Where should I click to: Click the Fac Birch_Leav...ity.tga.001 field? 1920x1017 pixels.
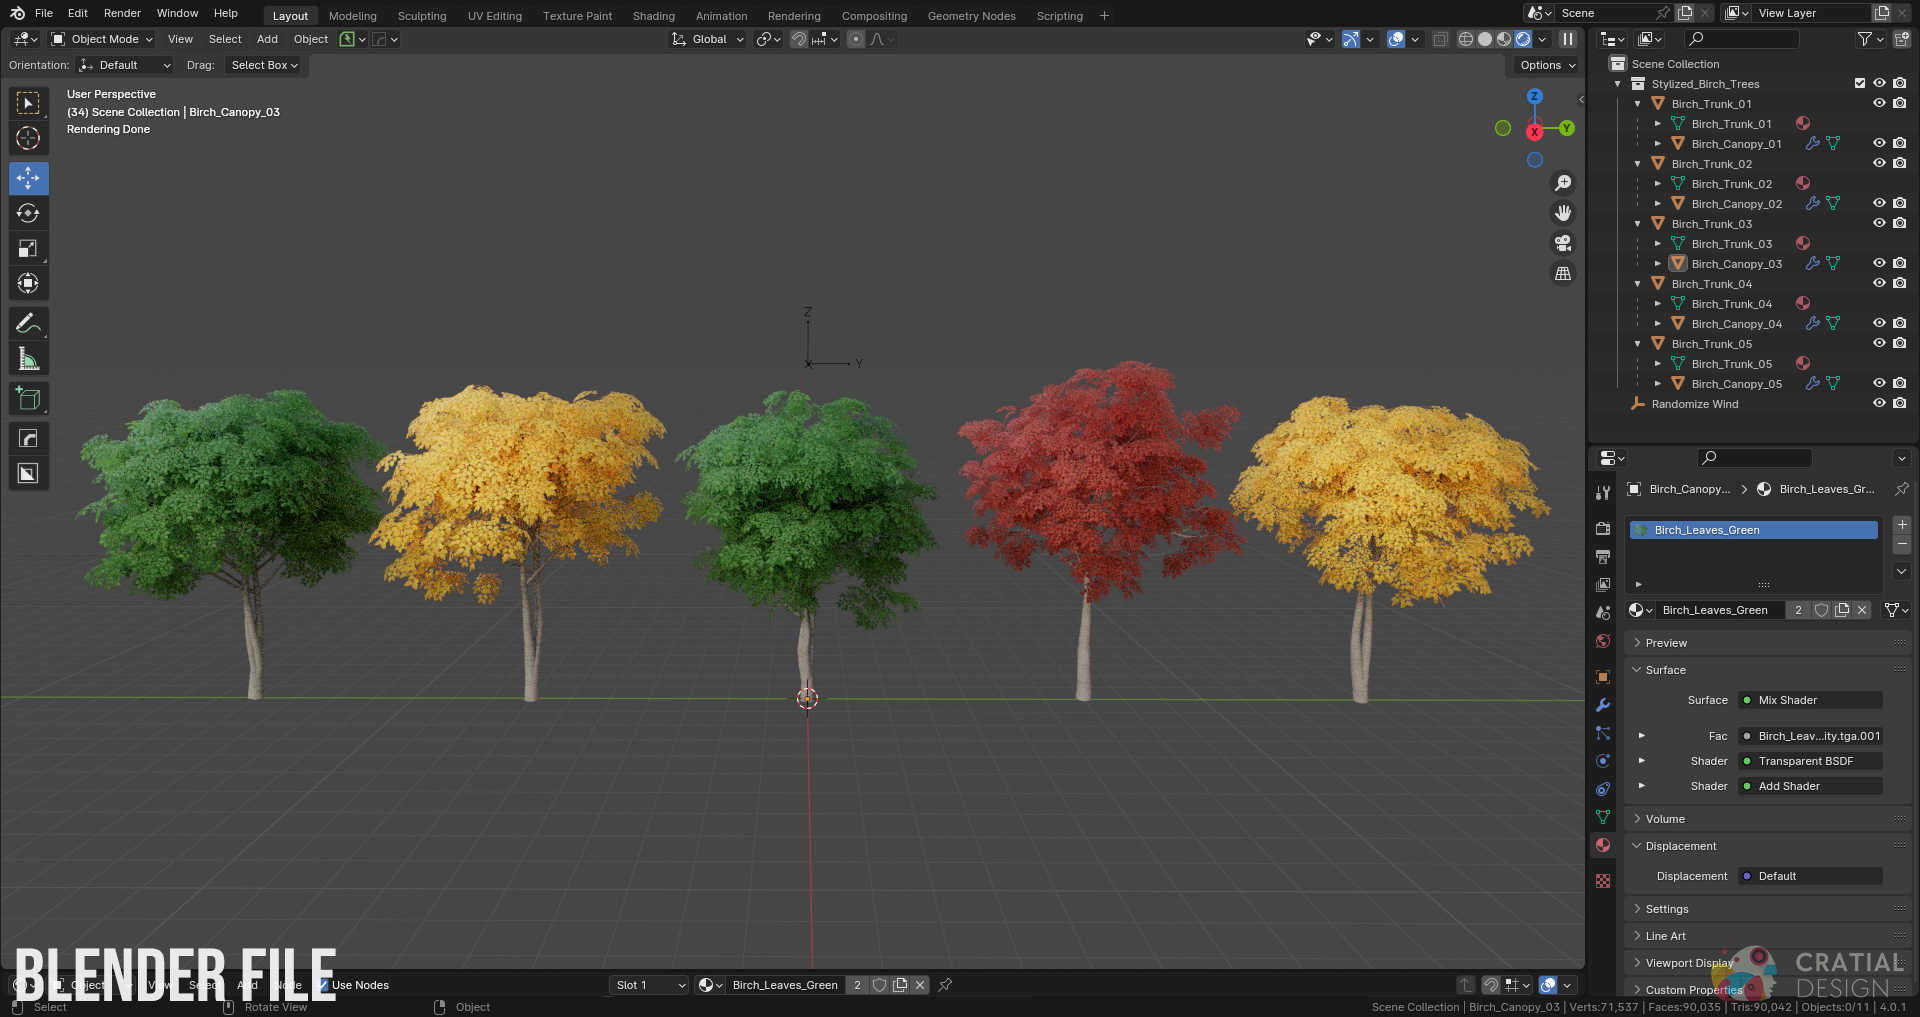[x=1810, y=736]
